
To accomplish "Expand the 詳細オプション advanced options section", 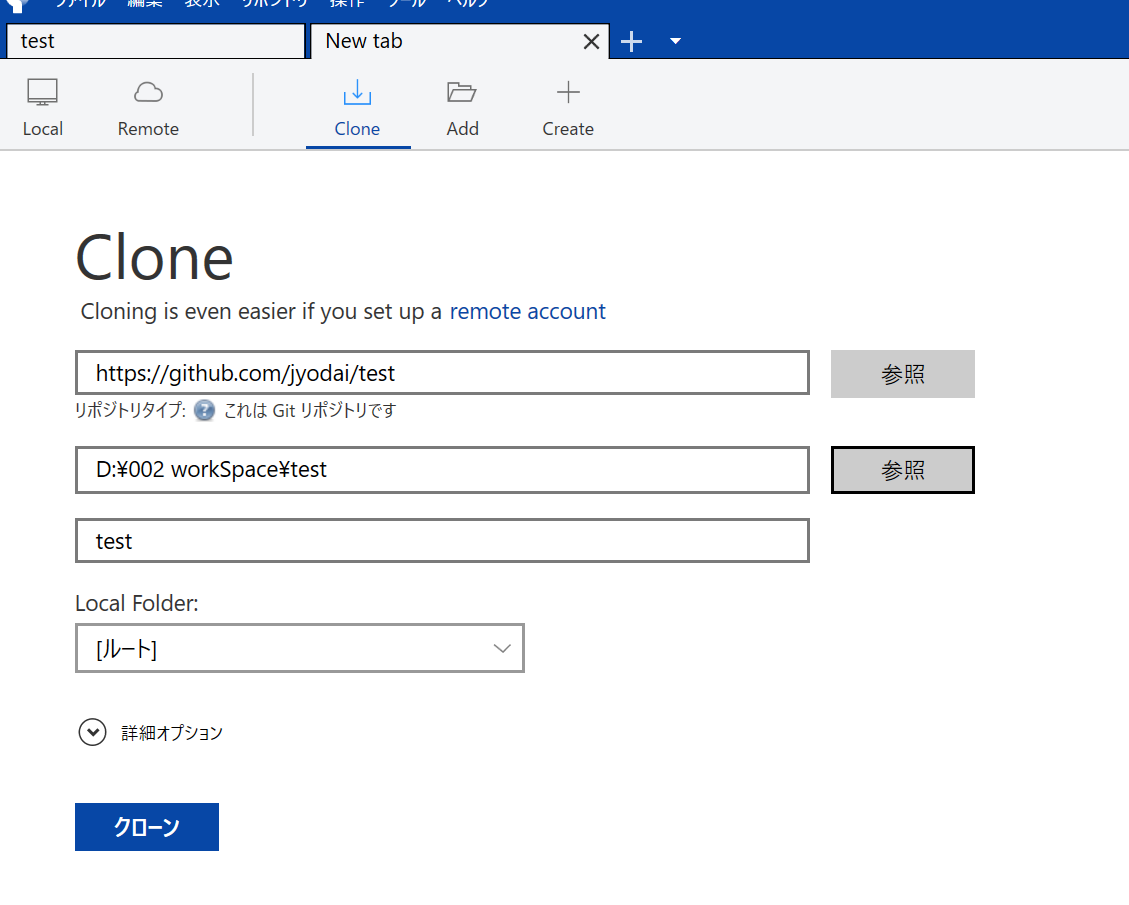I will click(x=92, y=732).
